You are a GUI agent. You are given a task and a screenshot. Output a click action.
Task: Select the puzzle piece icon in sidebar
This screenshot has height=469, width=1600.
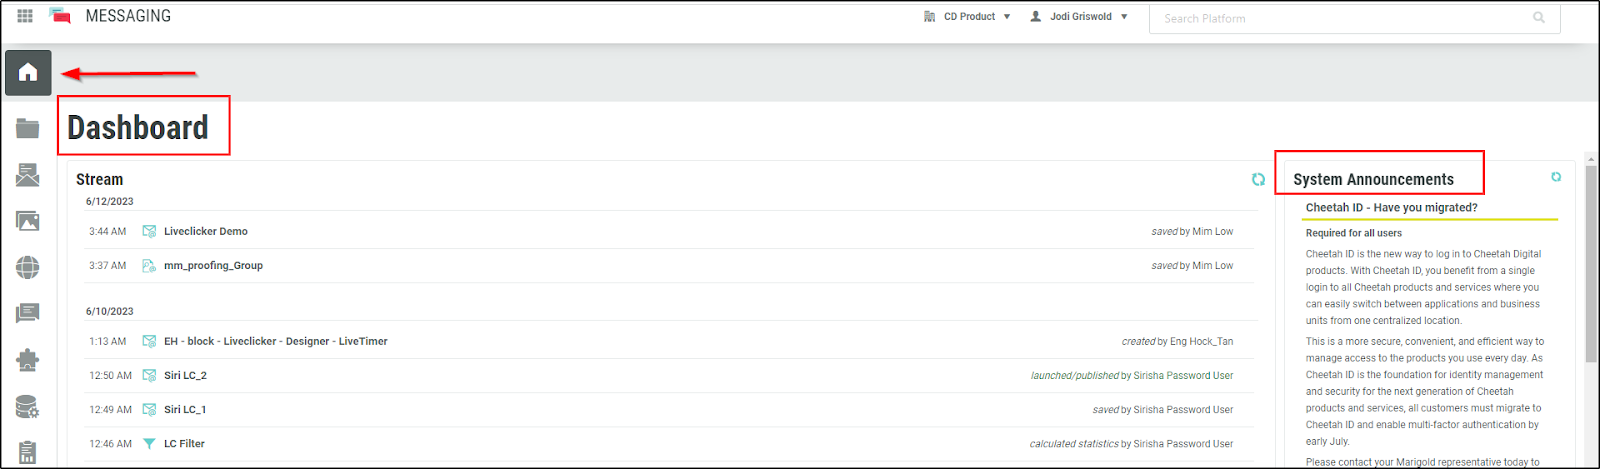coord(28,360)
